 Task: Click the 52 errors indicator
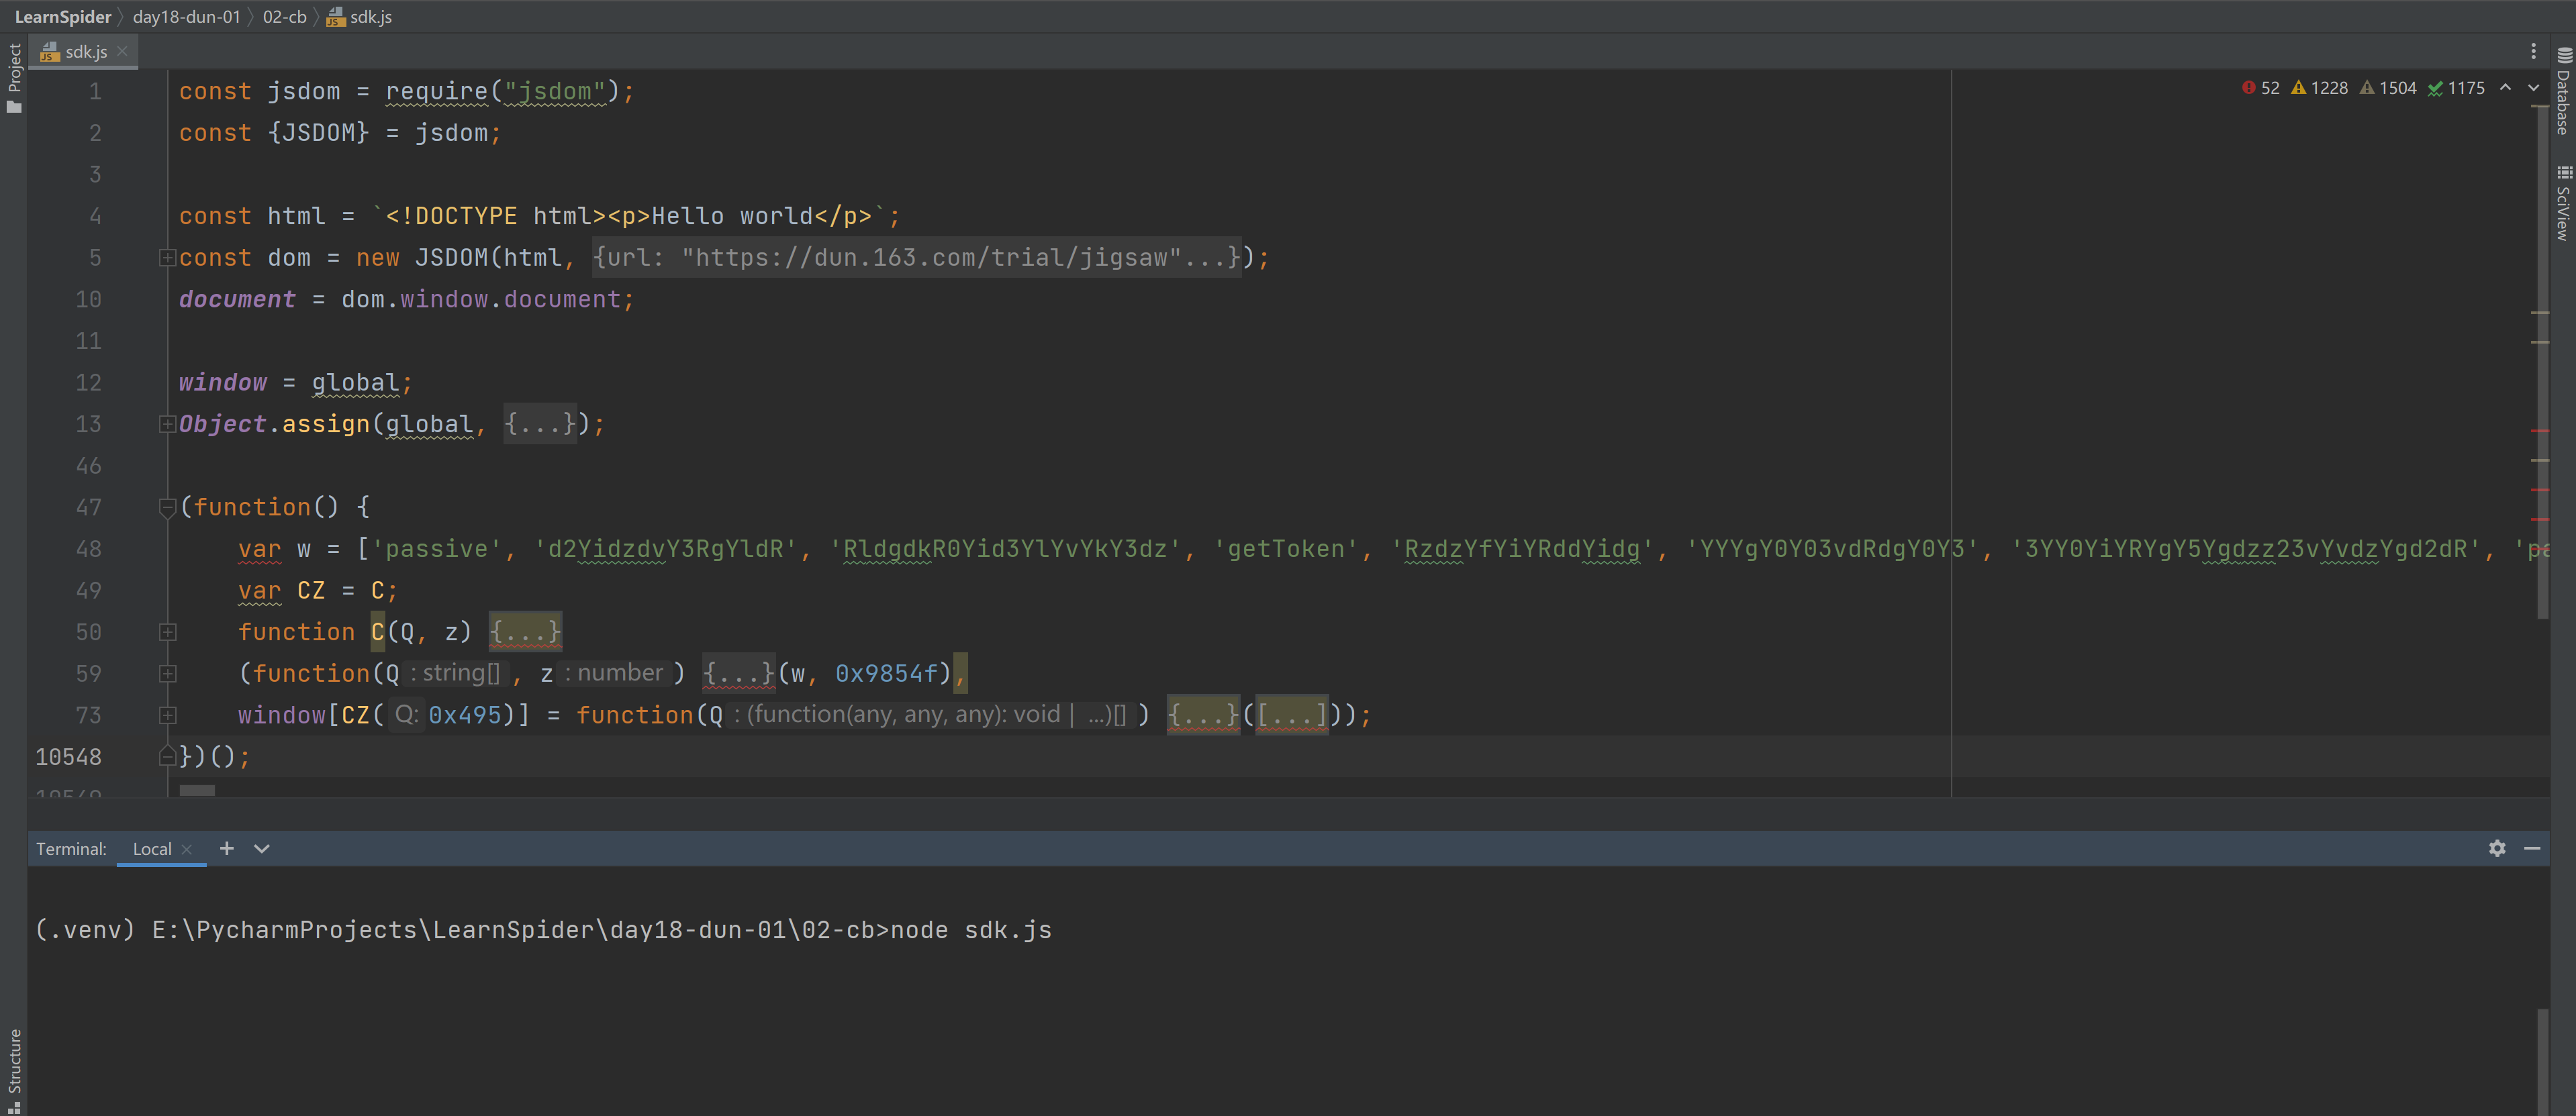tap(2261, 88)
